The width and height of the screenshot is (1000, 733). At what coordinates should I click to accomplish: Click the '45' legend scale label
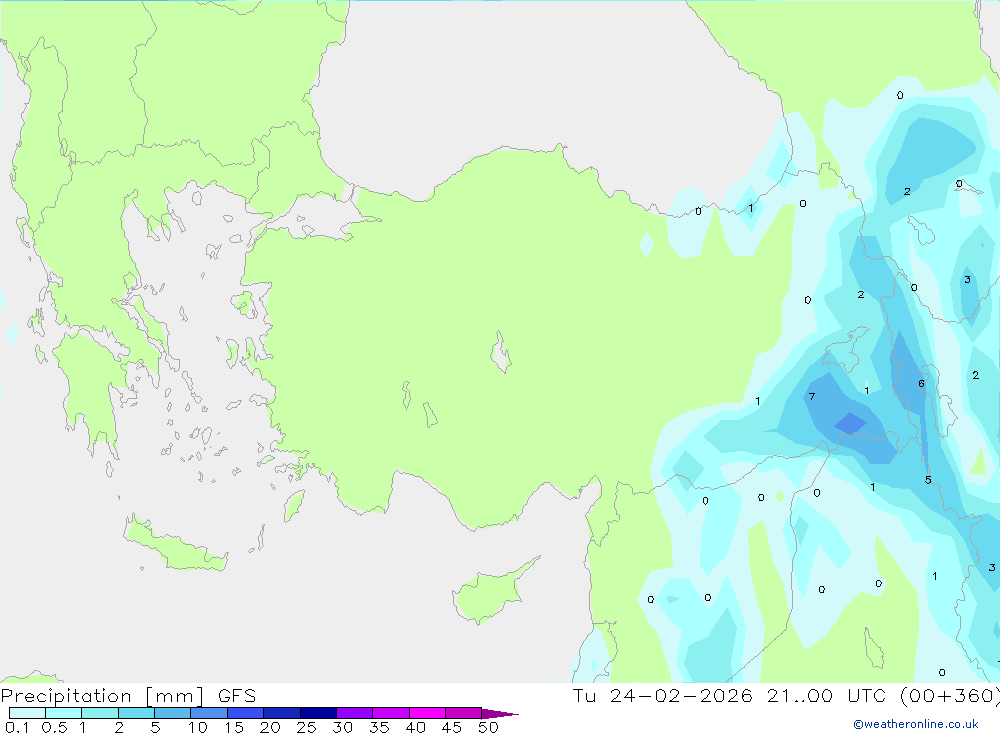[x=452, y=727]
